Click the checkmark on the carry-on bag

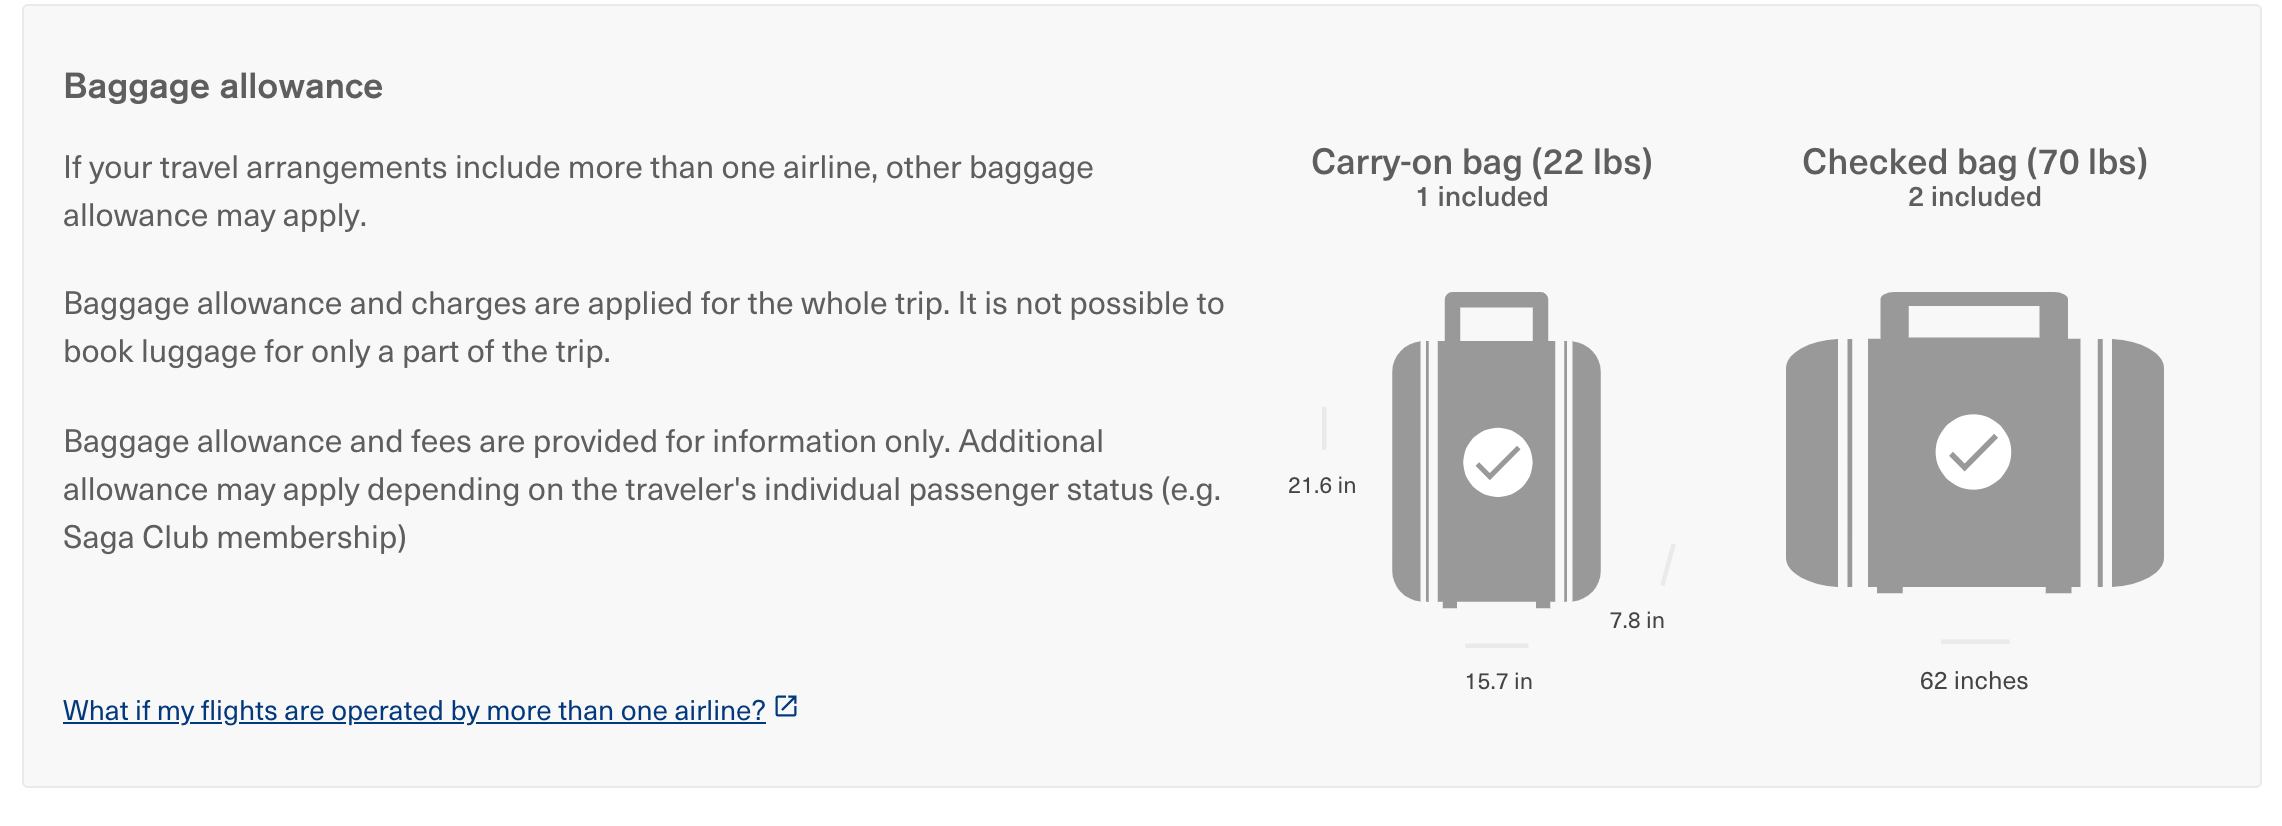pyautogui.click(x=1497, y=462)
